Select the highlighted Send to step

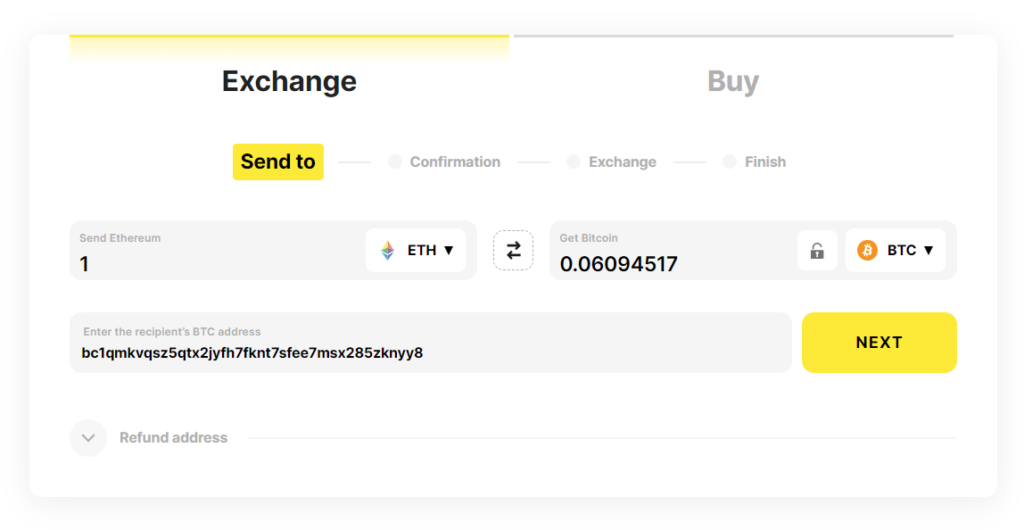pyautogui.click(x=278, y=162)
